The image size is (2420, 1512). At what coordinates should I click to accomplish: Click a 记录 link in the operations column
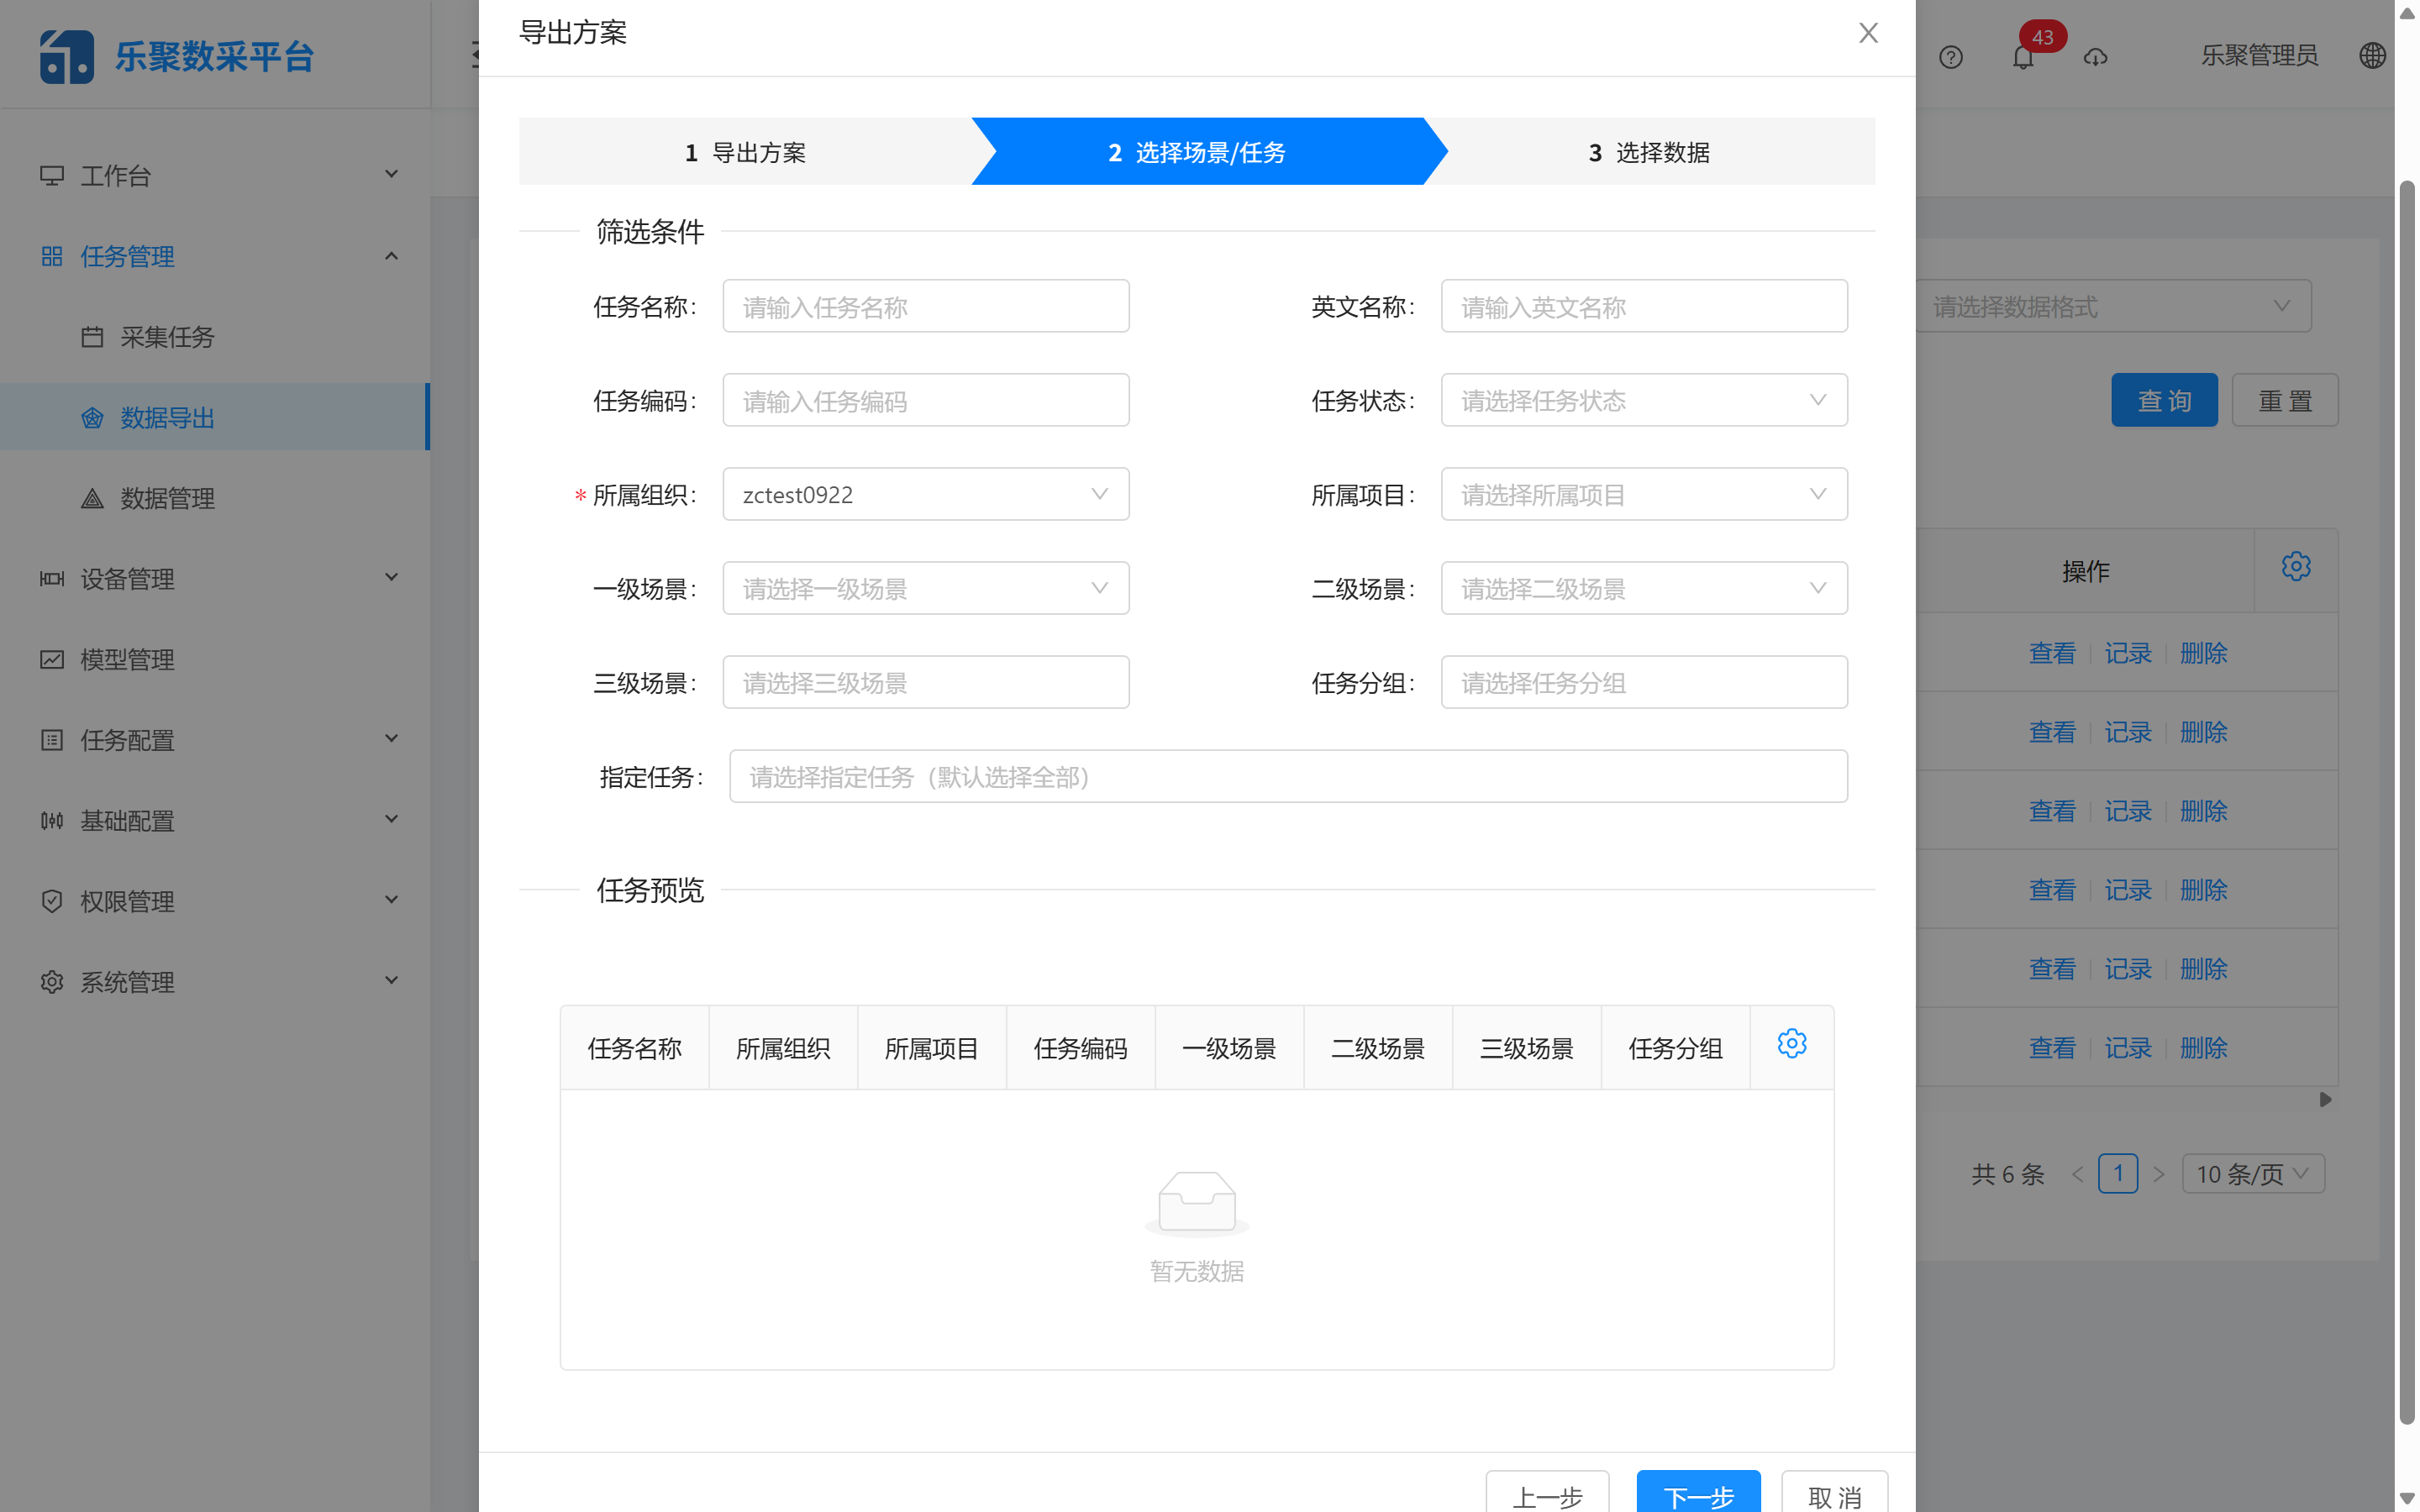2128,652
